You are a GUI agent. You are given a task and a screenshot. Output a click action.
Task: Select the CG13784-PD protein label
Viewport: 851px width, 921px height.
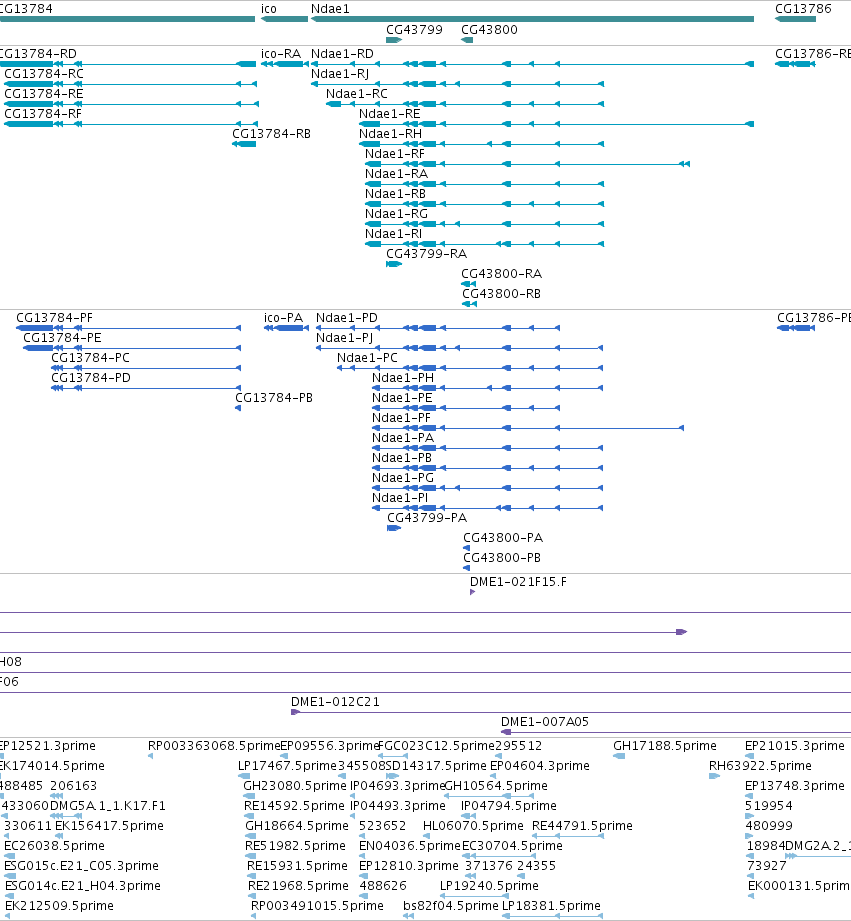point(91,378)
